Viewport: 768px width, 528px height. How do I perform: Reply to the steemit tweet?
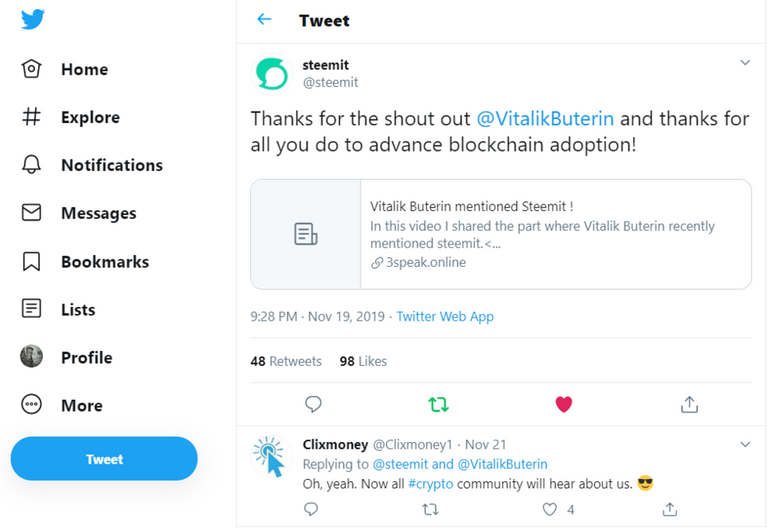pos(313,404)
